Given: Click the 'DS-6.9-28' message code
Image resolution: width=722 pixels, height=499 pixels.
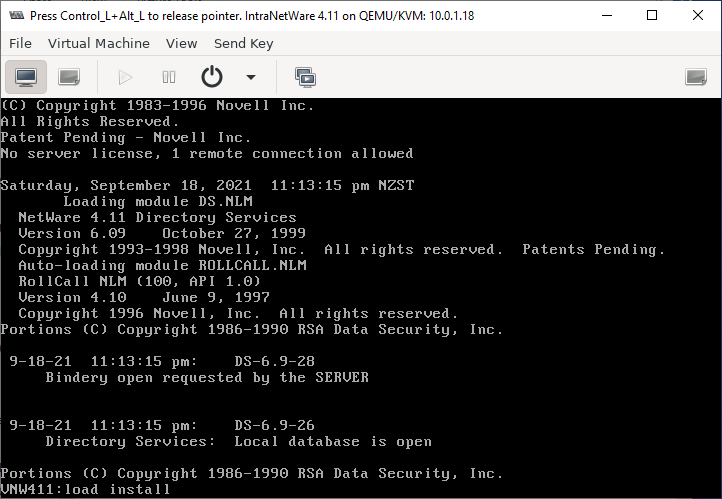Looking at the screenshot, I should coord(274,361).
